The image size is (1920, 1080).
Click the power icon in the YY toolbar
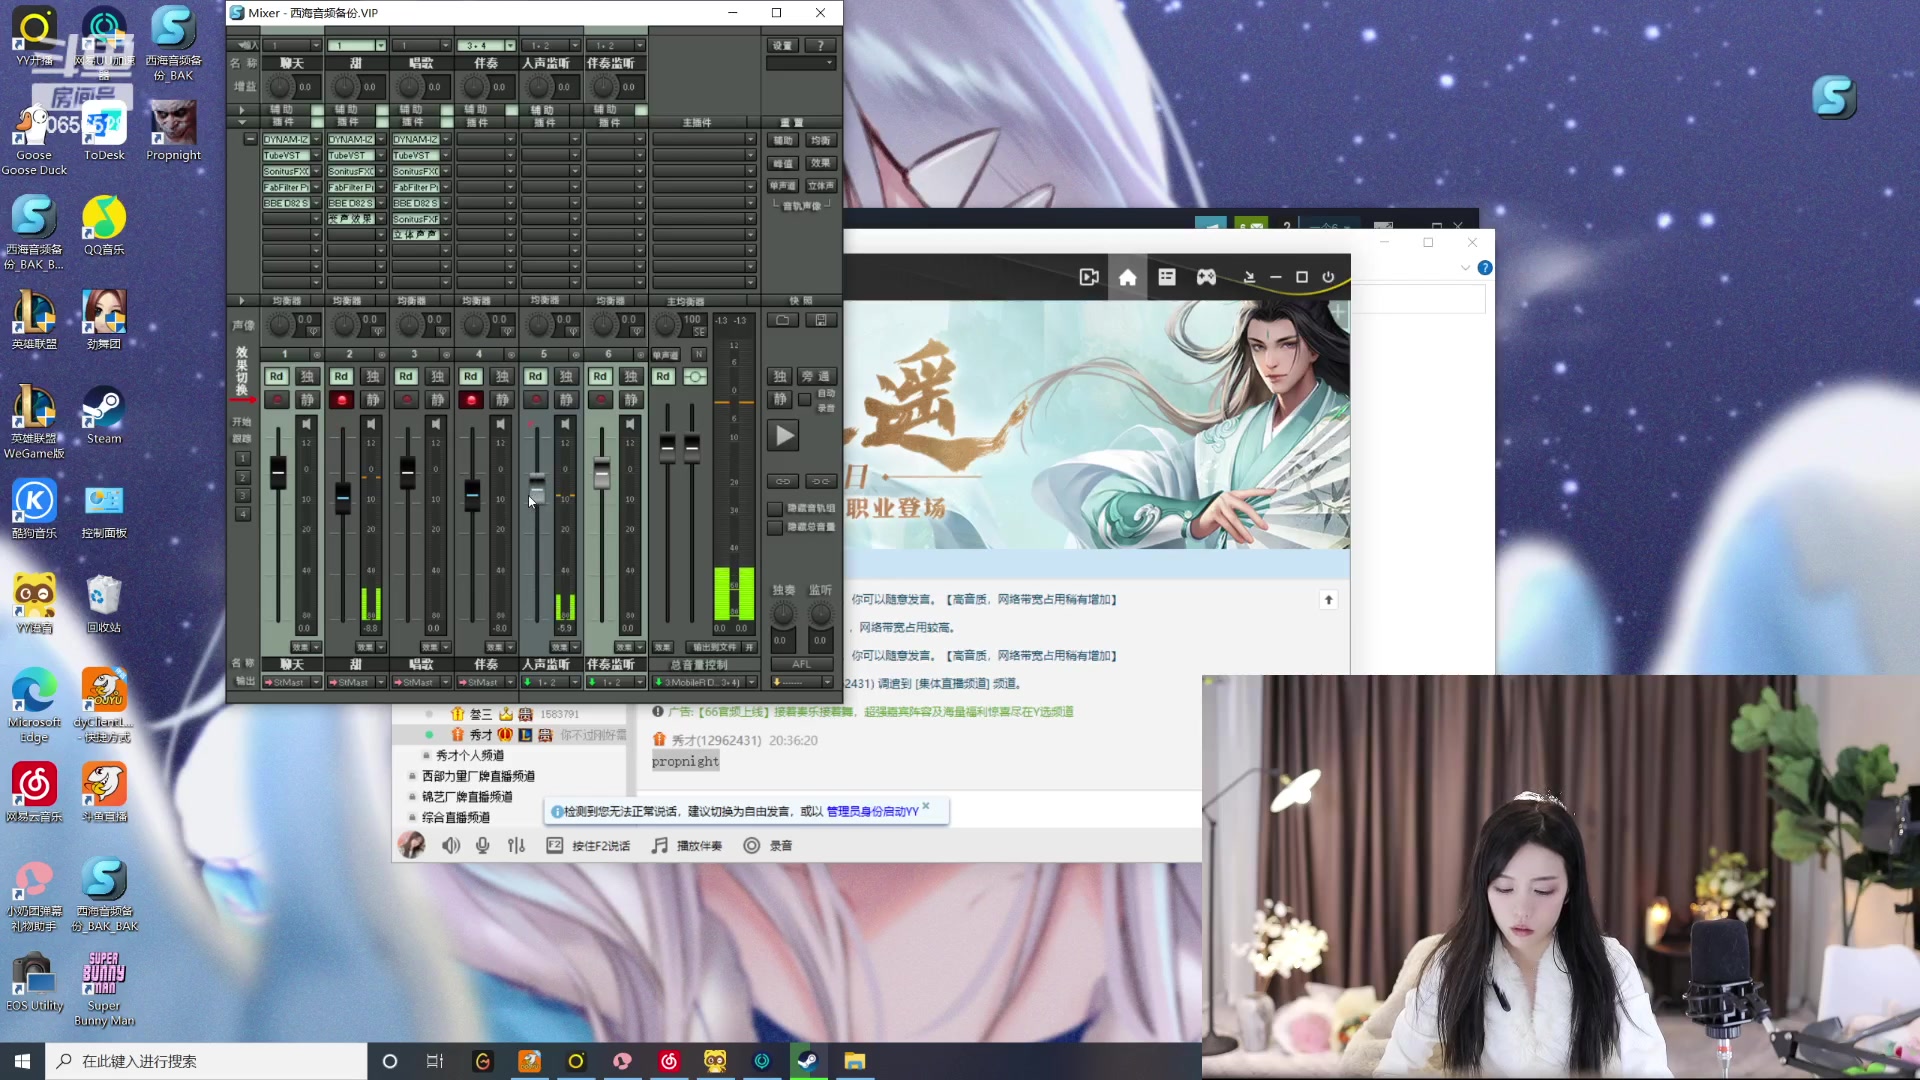click(1329, 277)
